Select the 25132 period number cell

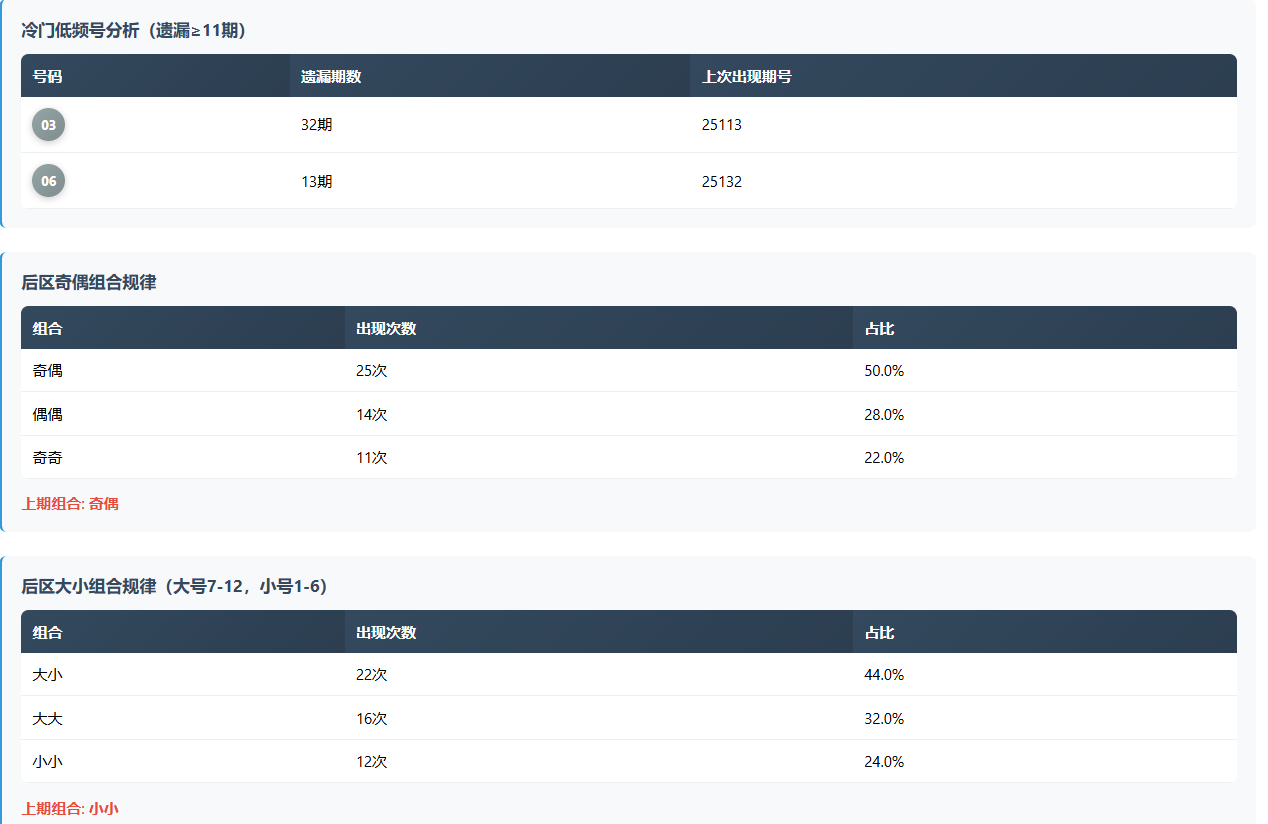coord(722,181)
